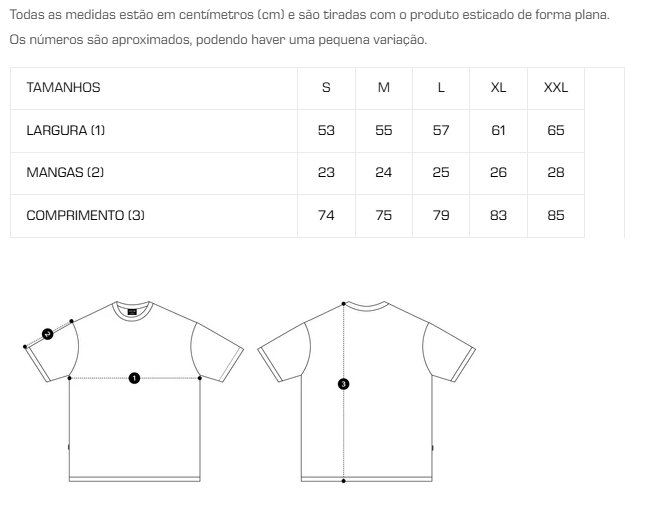Click the sleeve marker 2 on shirt
Screen dimensions: 652x516
click(x=47, y=334)
